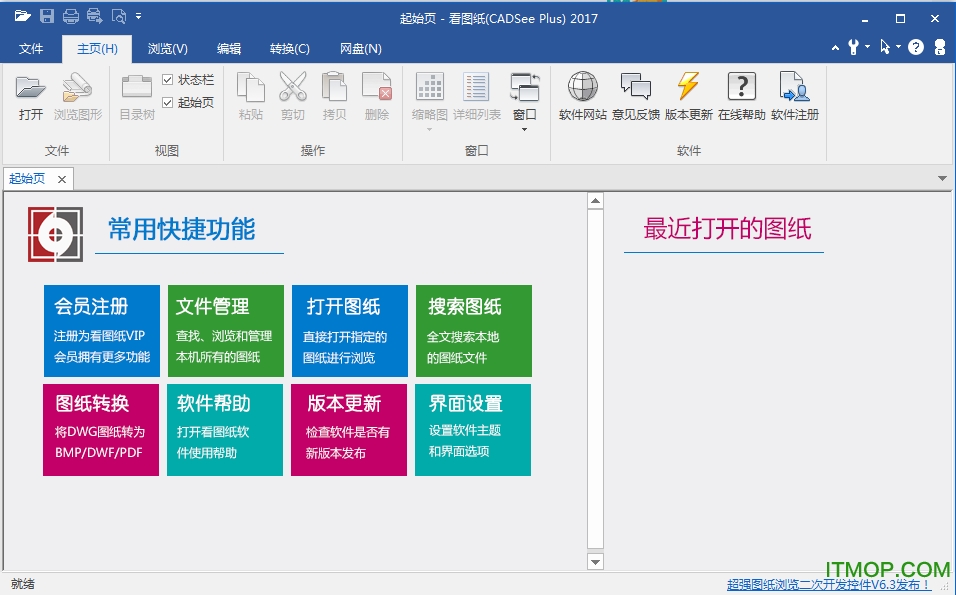
Task: Open the 超强图纸浏览二次开发控件 status bar link
Action: tap(828, 585)
